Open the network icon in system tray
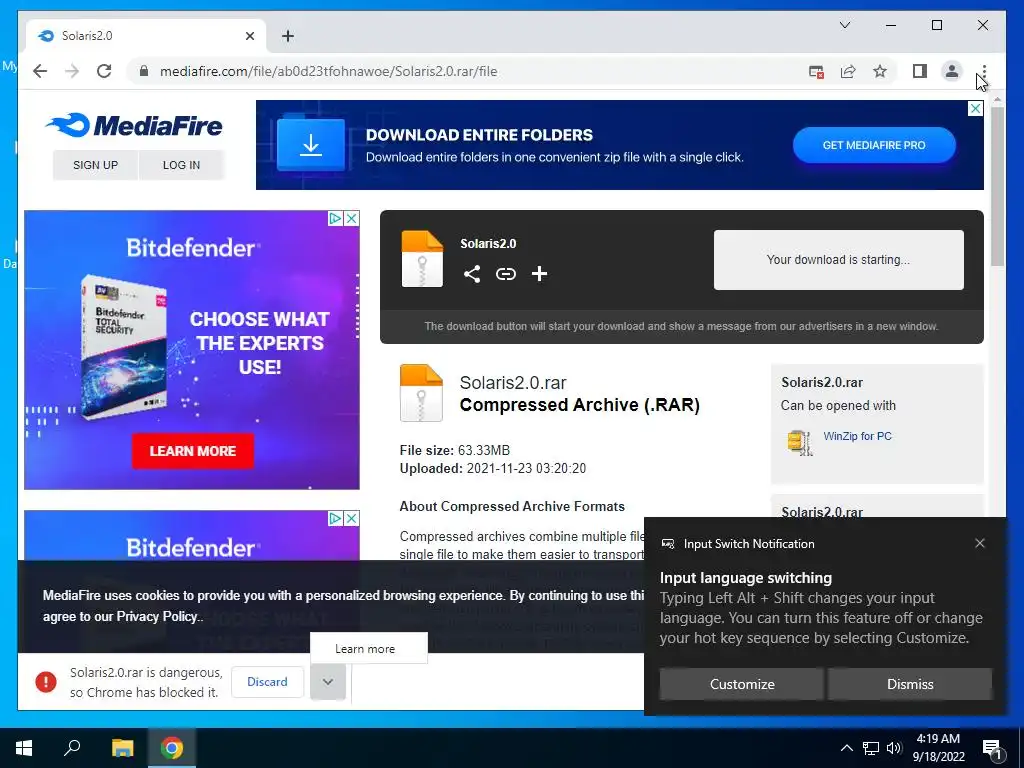1024x768 pixels. [x=871, y=748]
